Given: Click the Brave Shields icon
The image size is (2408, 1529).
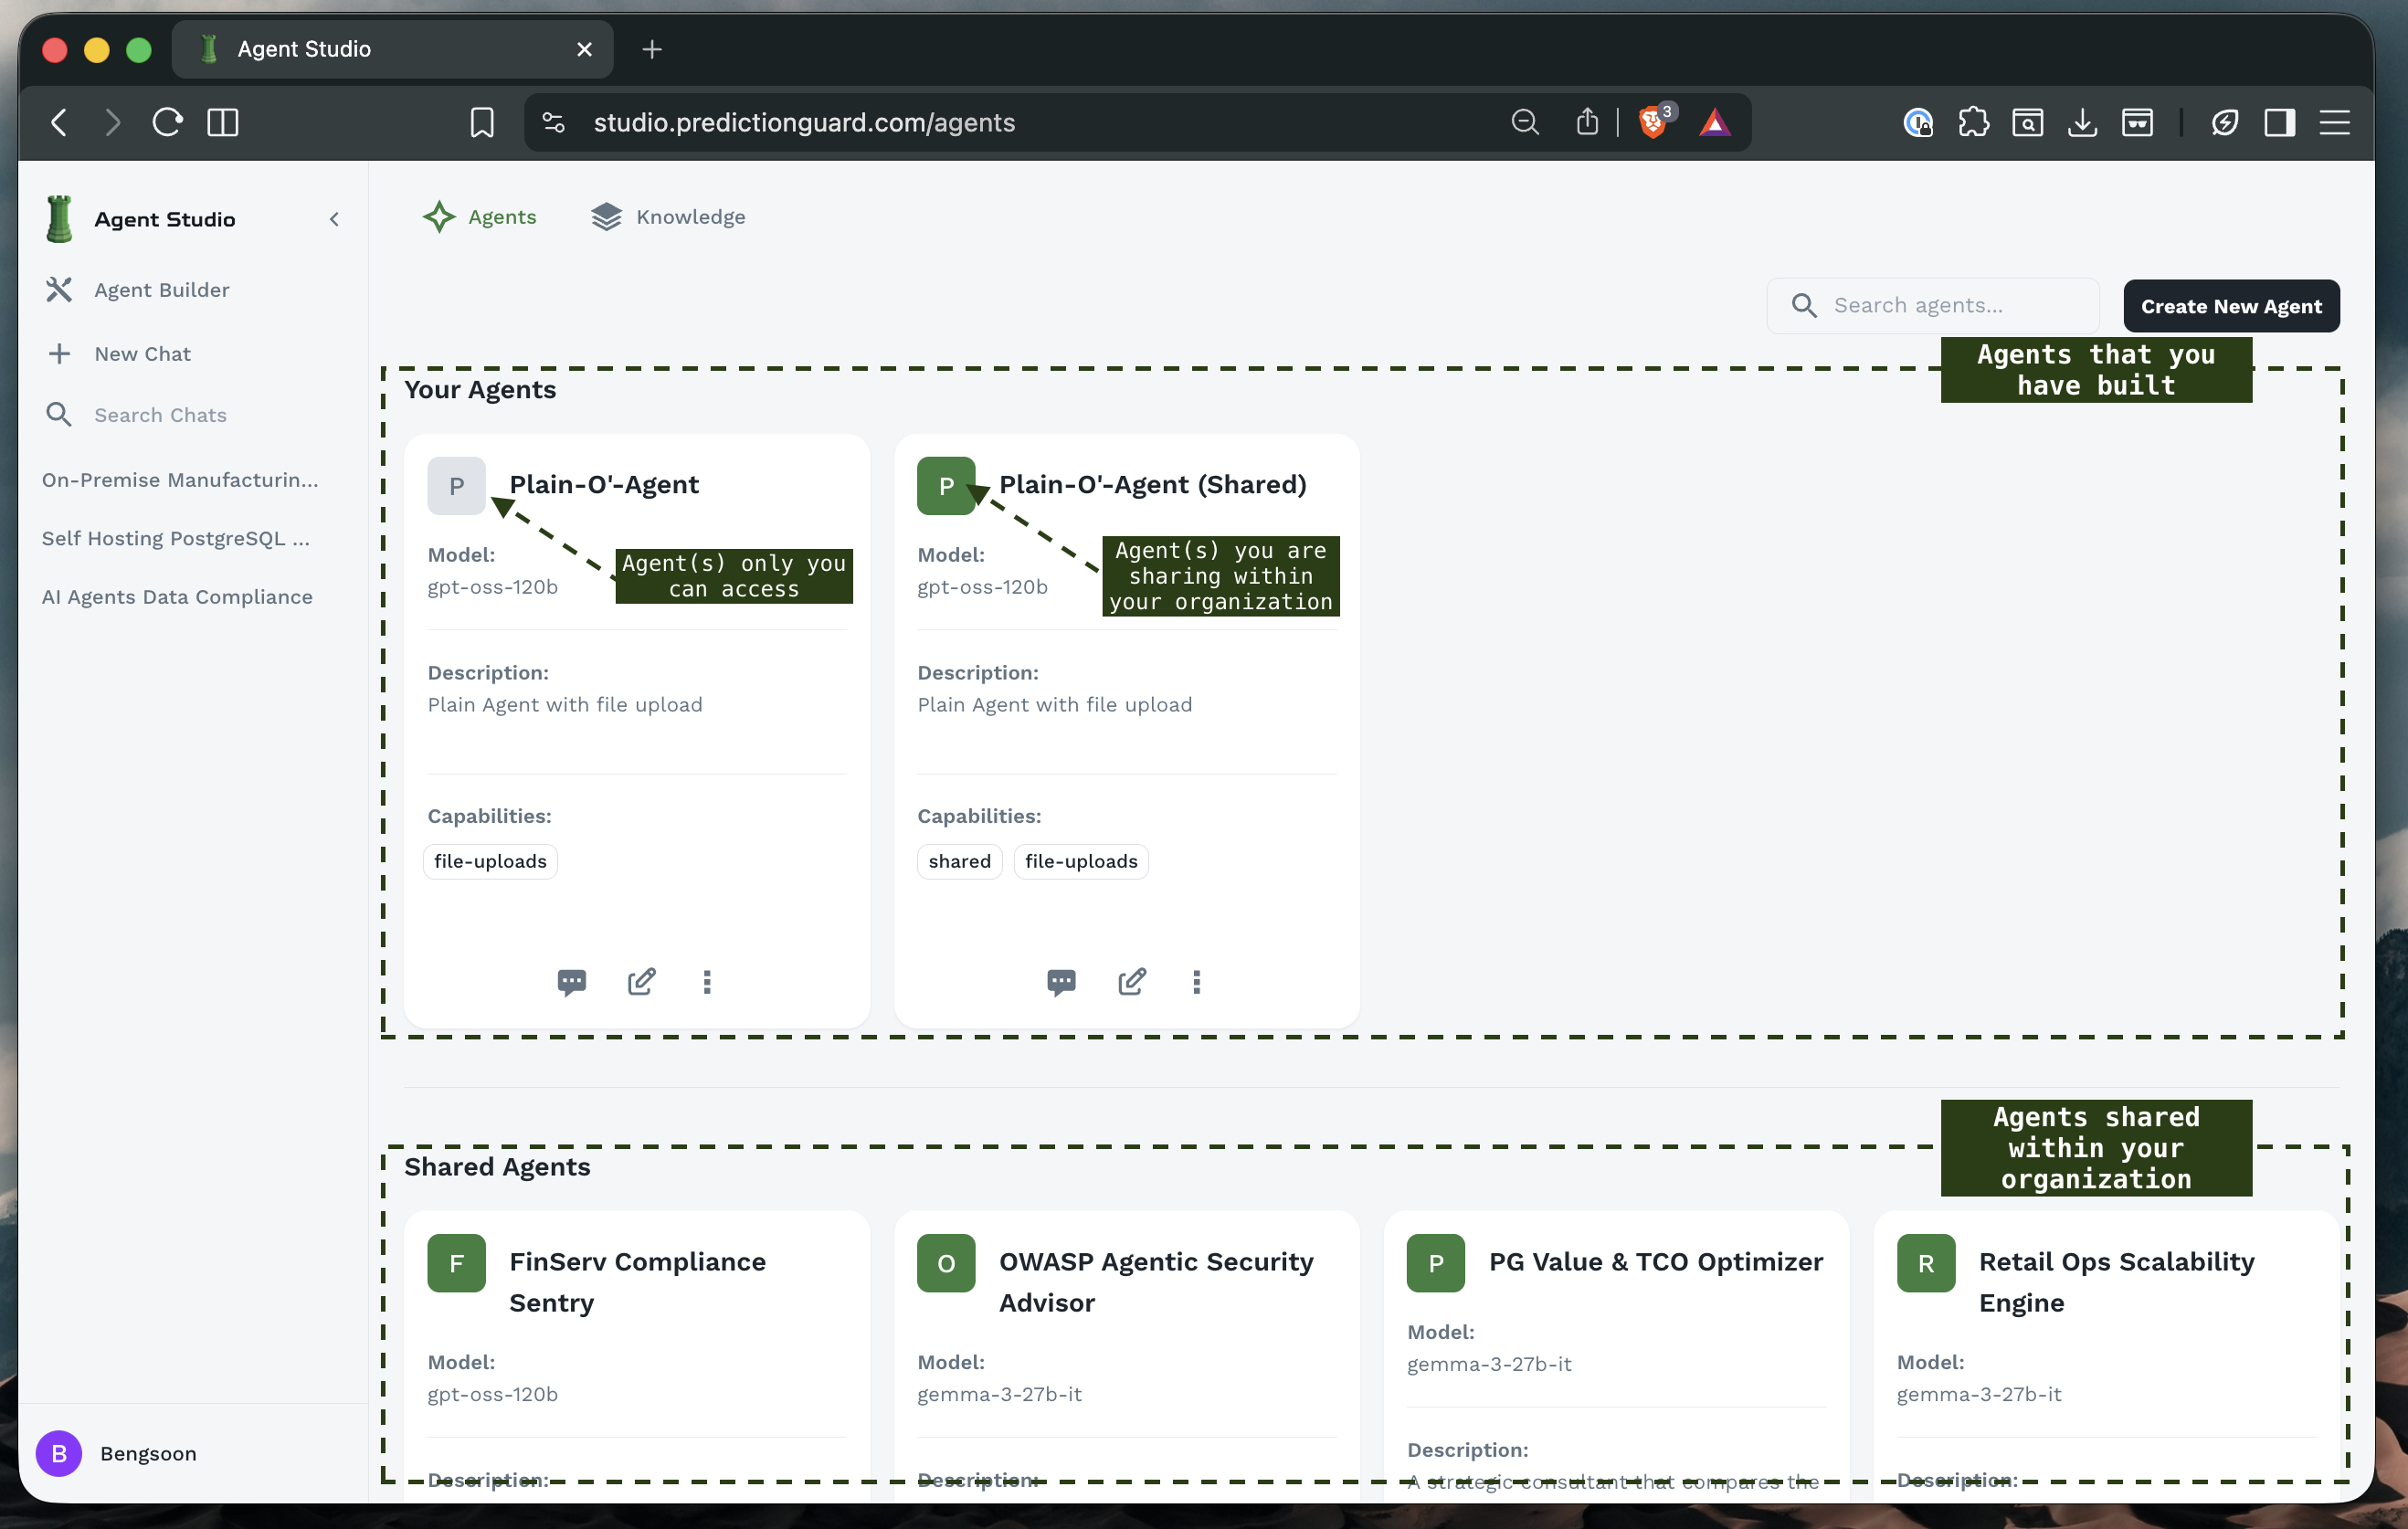Looking at the screenshot, I should point(1652,122).
